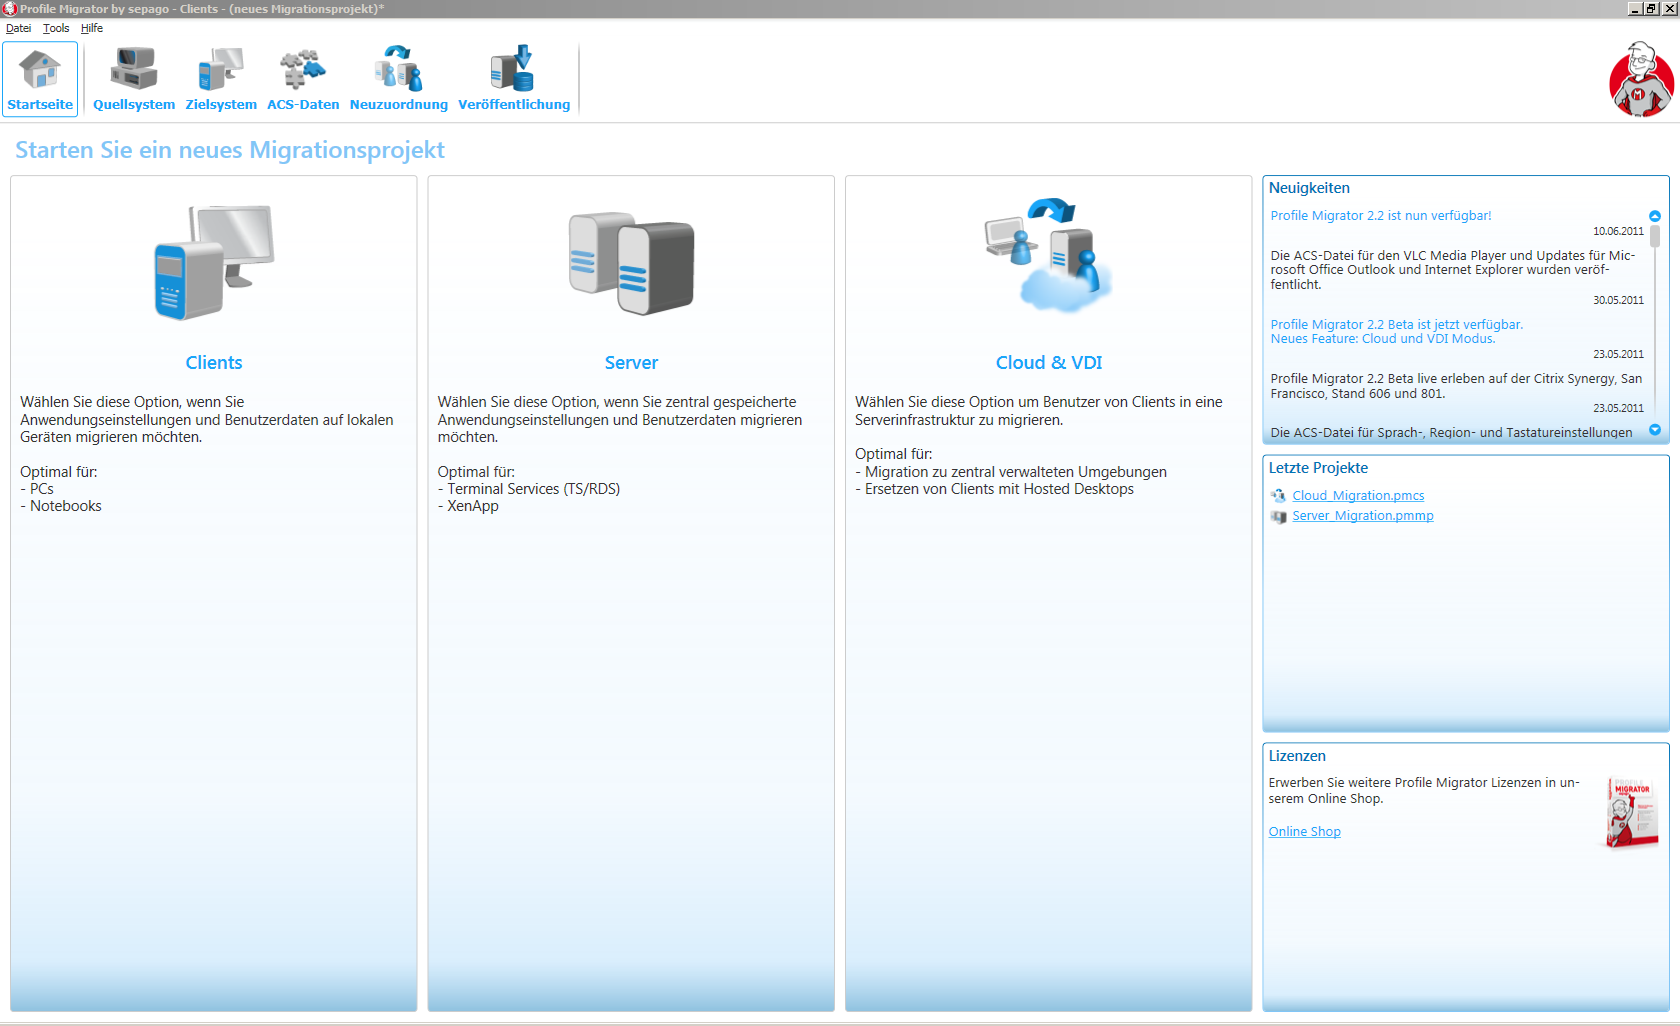Click the Server_Migration.pmmp file icon
The height and width of the screenshot is (1026, 1680).
point(1278,516)
